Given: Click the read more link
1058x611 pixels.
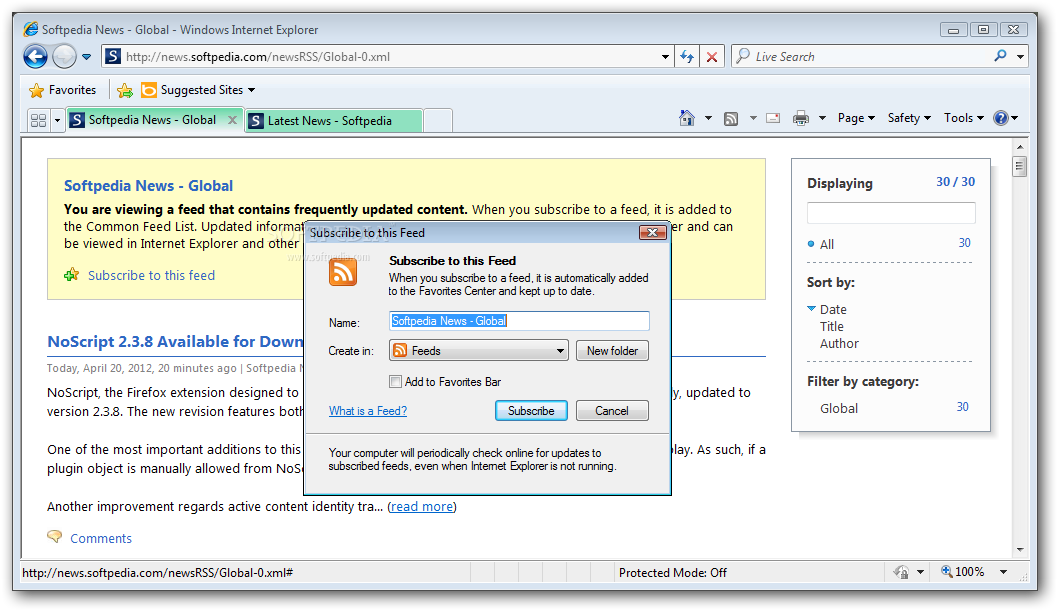Looking at the screenshot, I should coord(422,506).
